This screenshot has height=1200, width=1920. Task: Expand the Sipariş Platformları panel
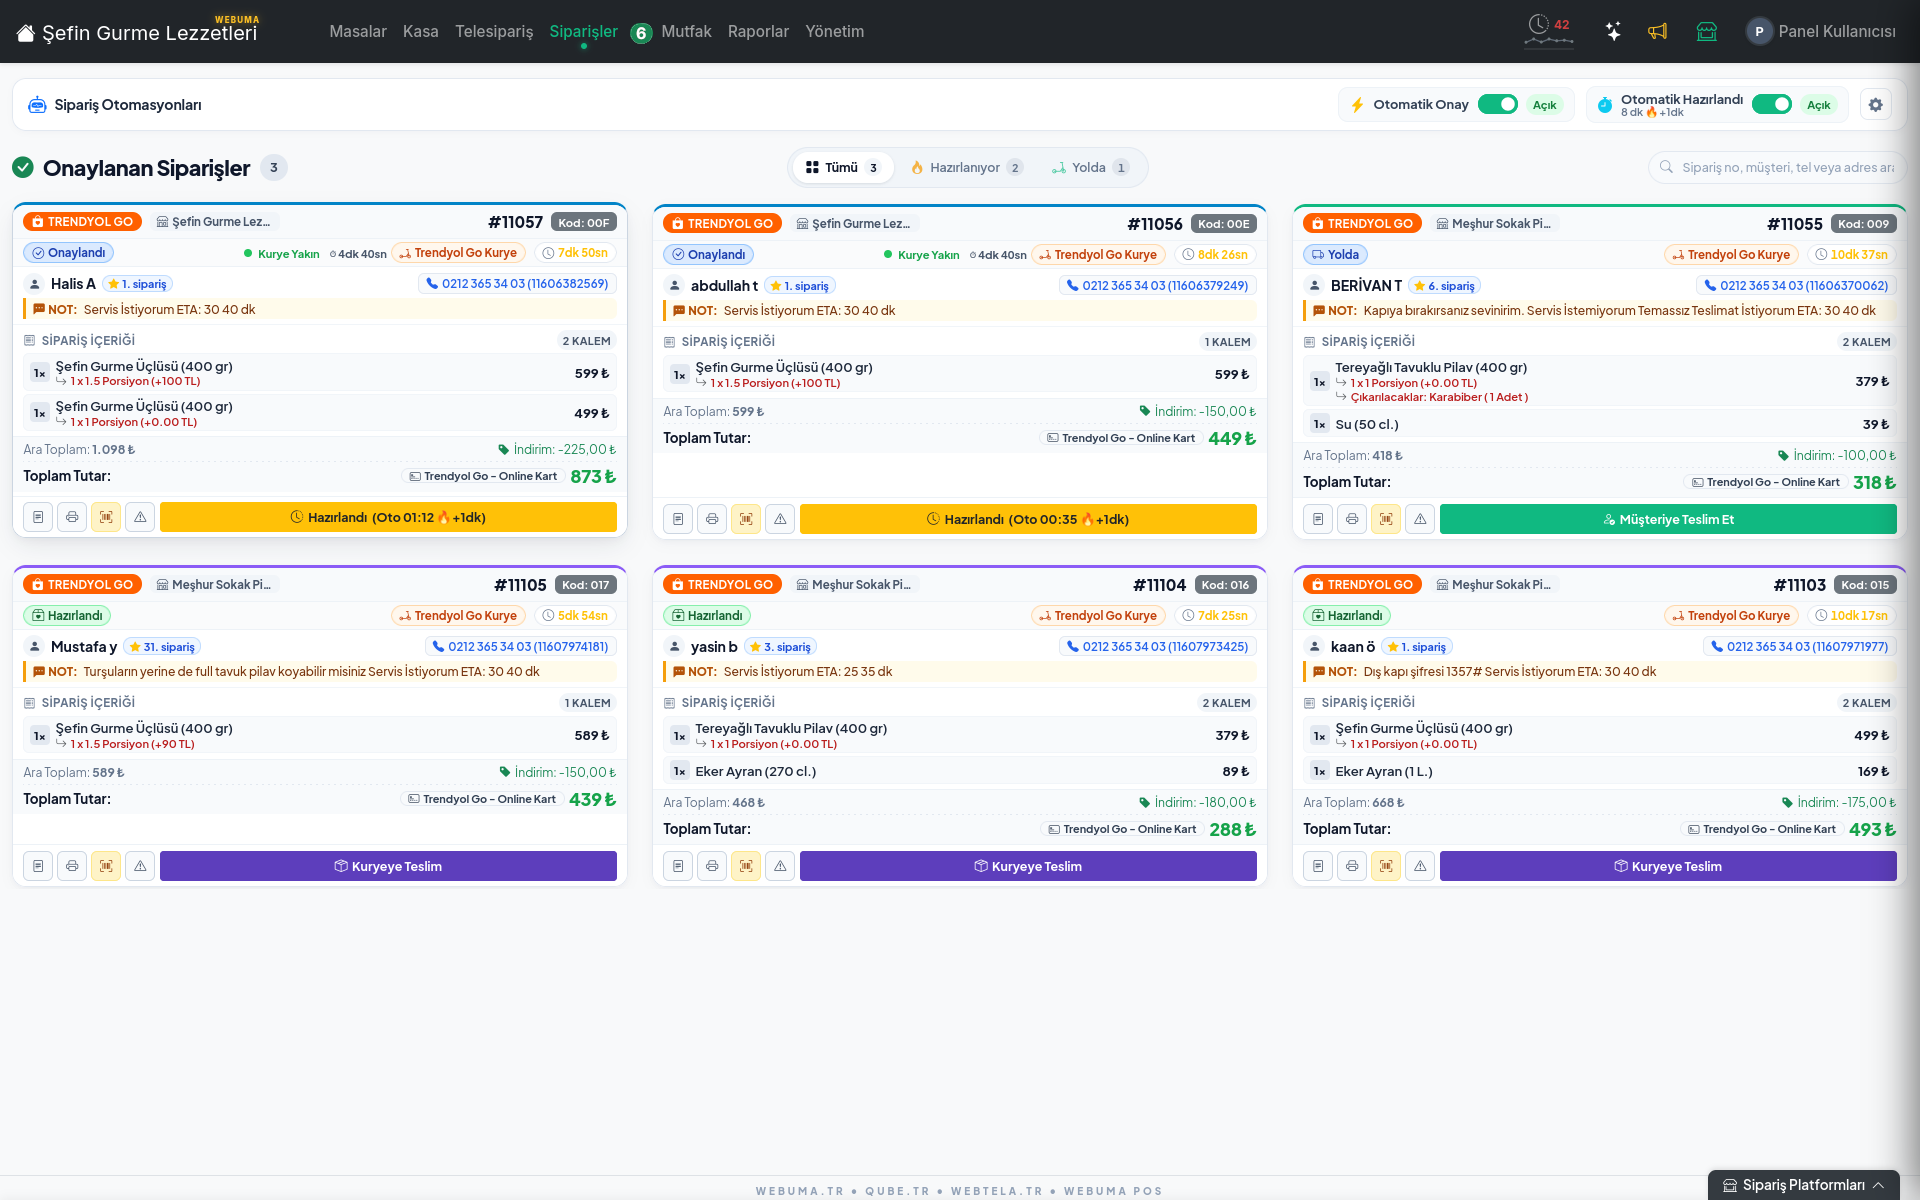1804,1185
